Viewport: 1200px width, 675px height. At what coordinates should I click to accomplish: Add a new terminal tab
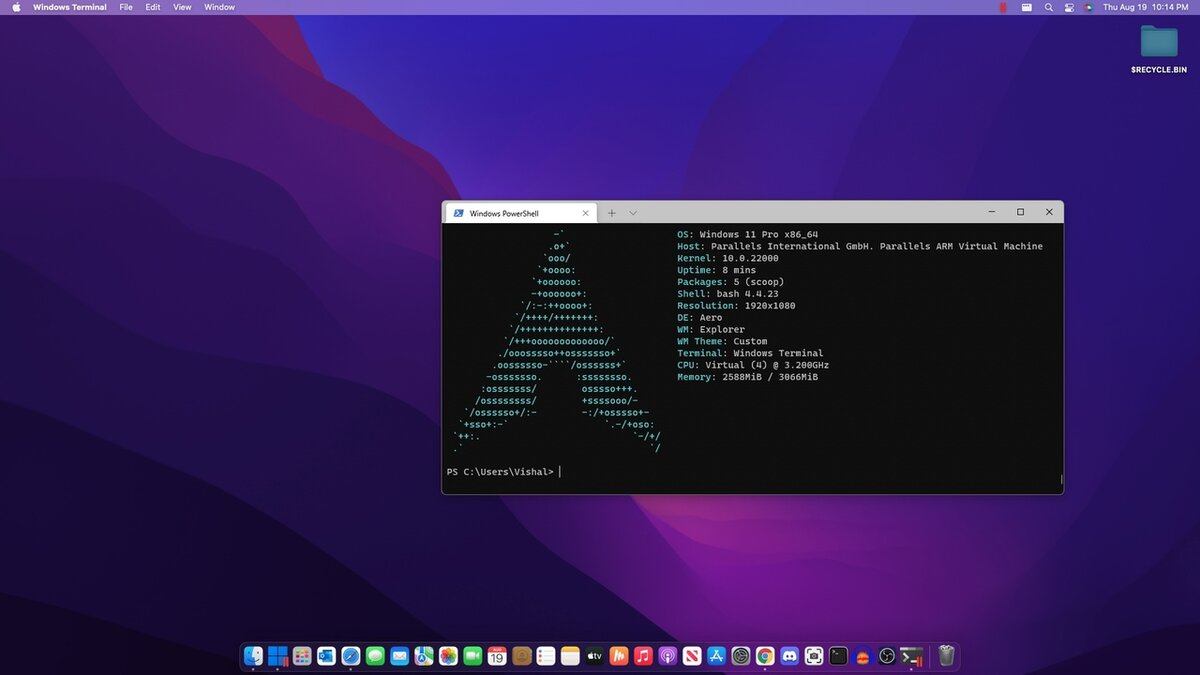coord(612,213)
